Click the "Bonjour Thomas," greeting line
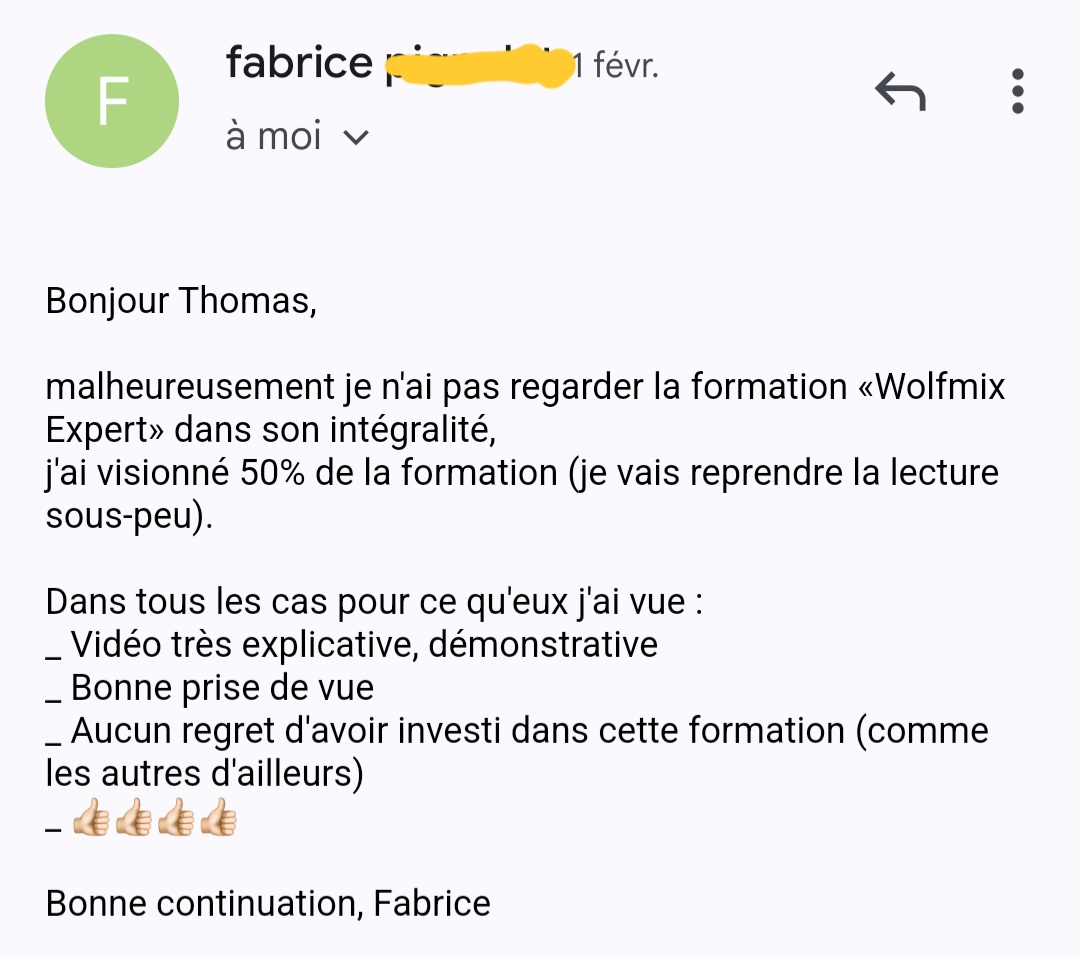1080x959 pixels. [181, 301]
